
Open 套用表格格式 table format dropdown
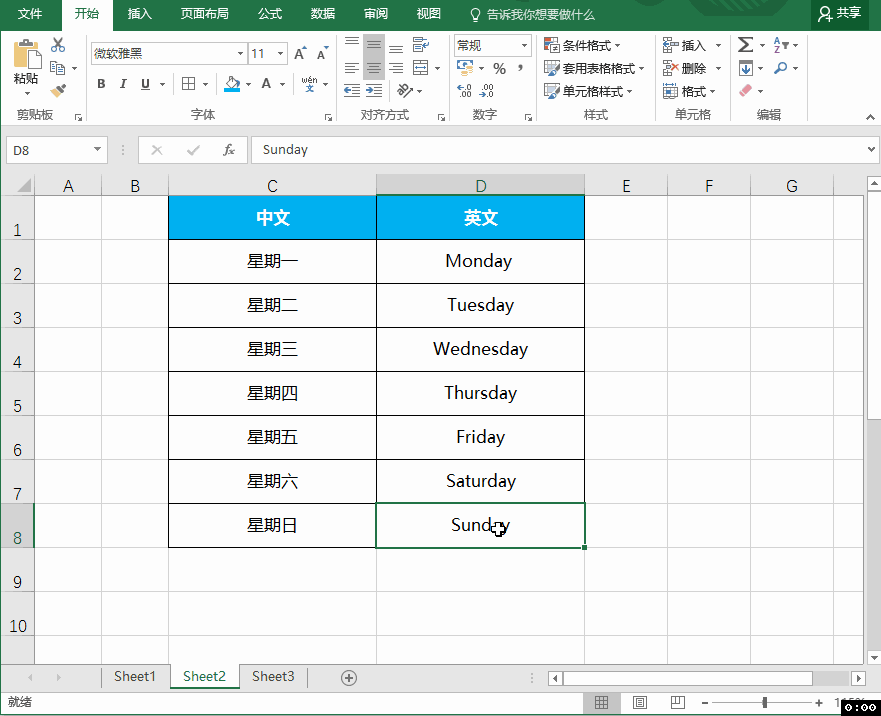(x=594, y=68)
